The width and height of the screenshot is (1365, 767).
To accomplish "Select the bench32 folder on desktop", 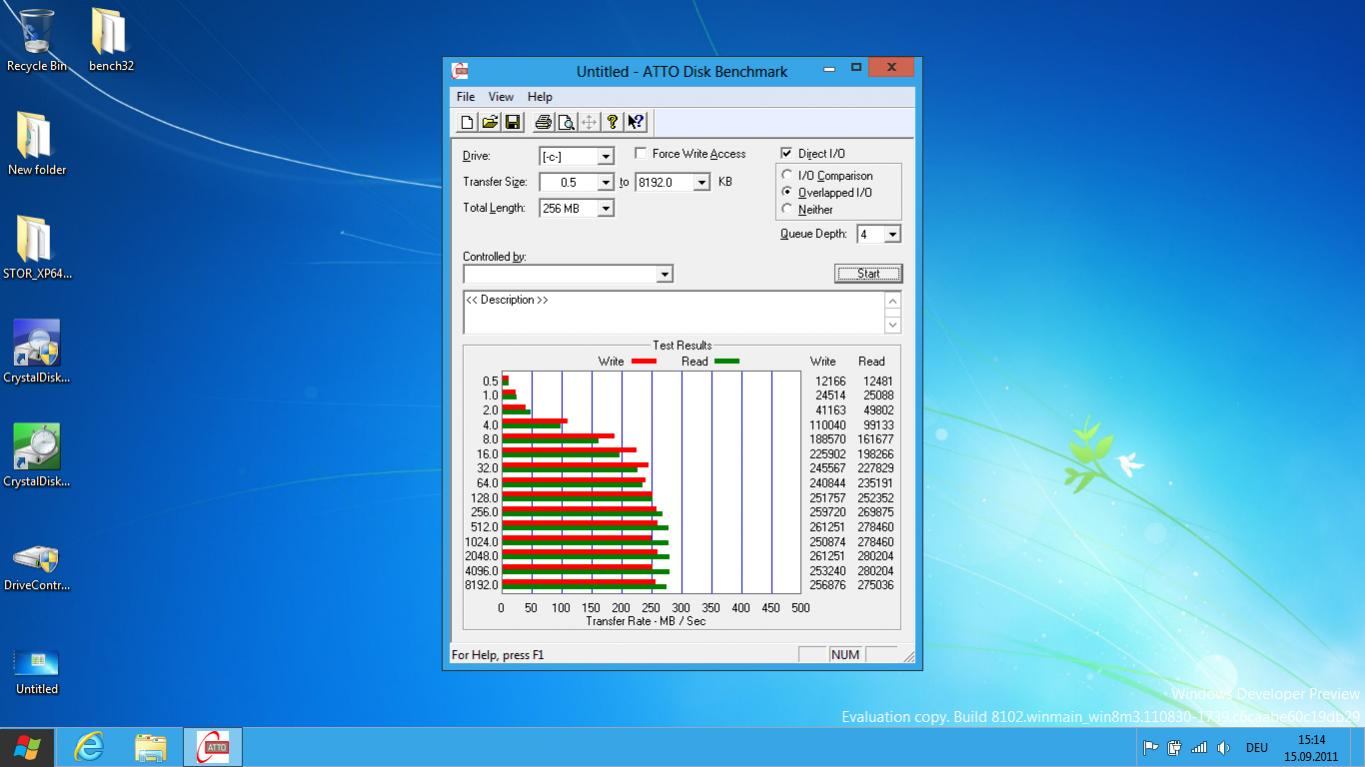I will [111, 40].
